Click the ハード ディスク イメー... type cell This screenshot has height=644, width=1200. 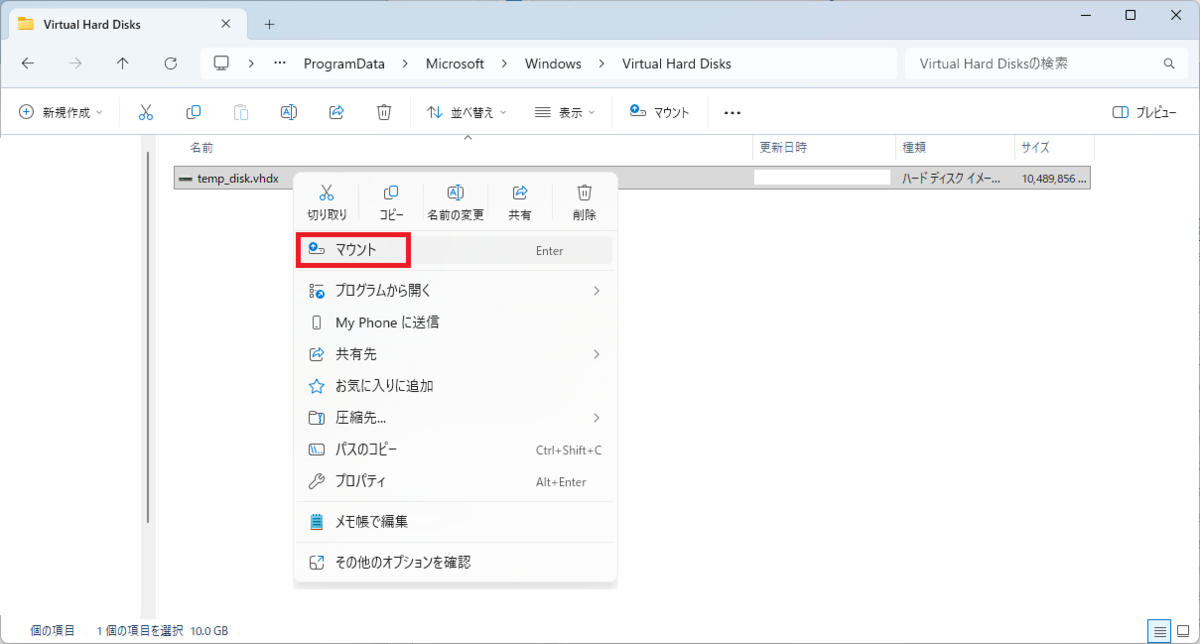pos(950,179)
